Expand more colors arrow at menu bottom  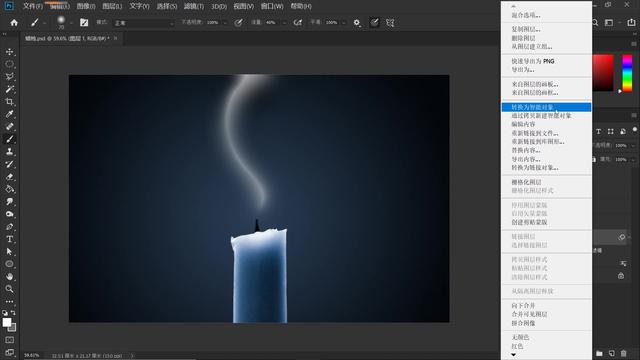pos(513,355)
